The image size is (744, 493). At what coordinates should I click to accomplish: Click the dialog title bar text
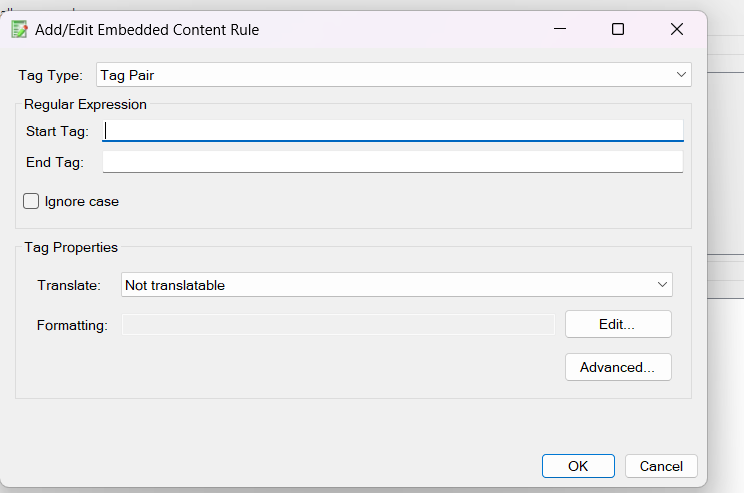pos(147,30)
